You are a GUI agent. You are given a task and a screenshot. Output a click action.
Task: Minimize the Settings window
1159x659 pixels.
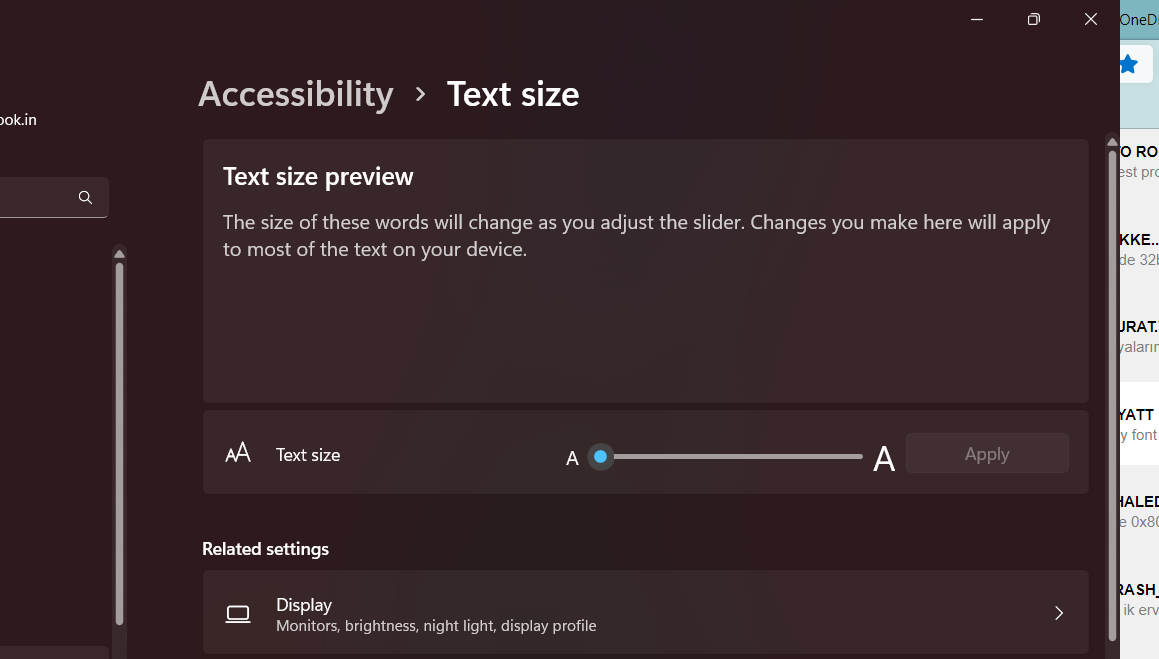tap(976, 19)
